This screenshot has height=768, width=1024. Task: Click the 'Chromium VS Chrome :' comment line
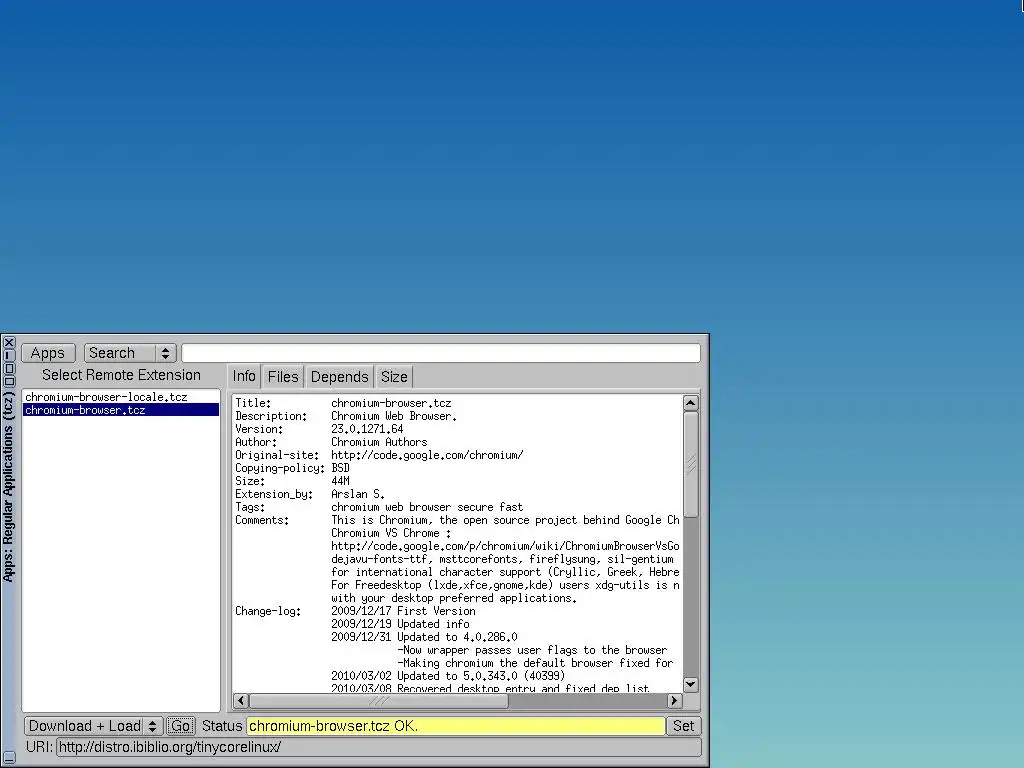coord(391,533)
